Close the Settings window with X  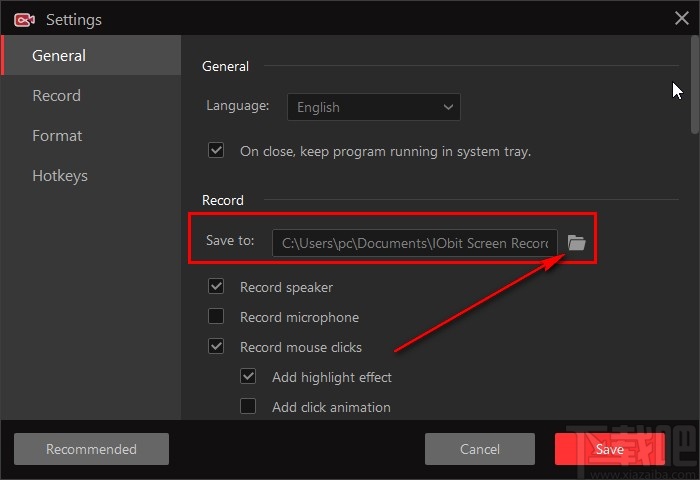682,17
